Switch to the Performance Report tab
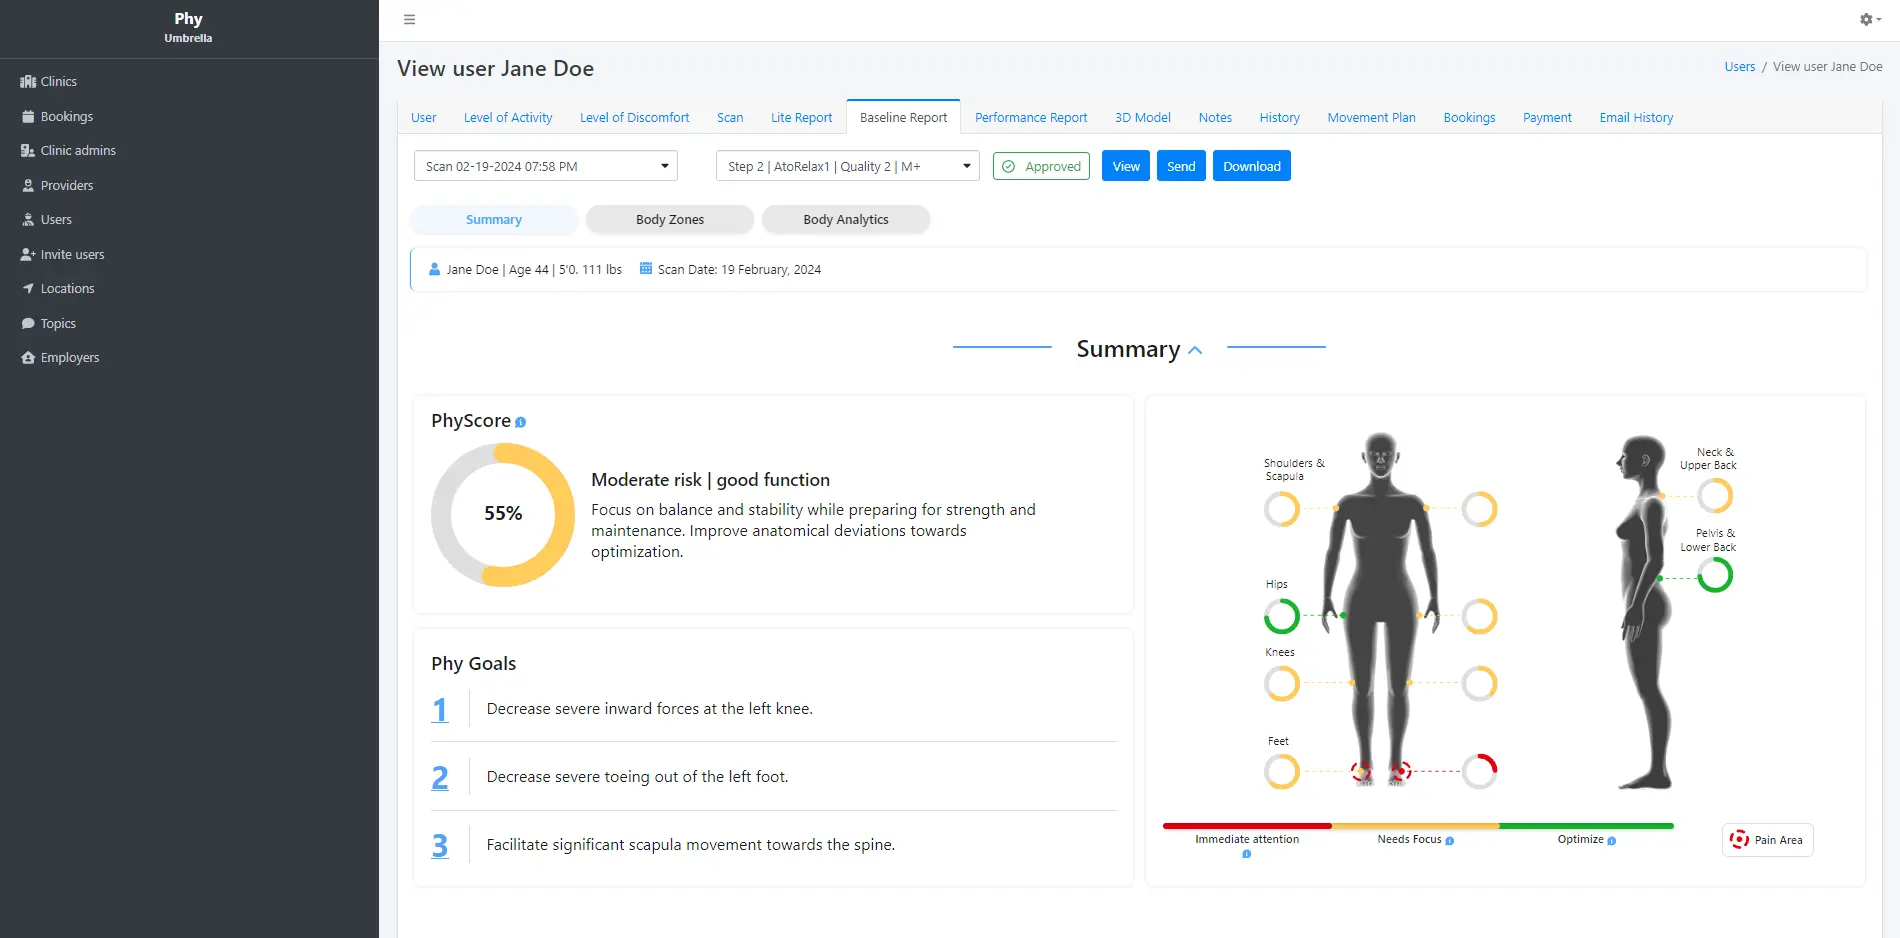Viewport: 1900px width, 938px height. (1031, 117)
